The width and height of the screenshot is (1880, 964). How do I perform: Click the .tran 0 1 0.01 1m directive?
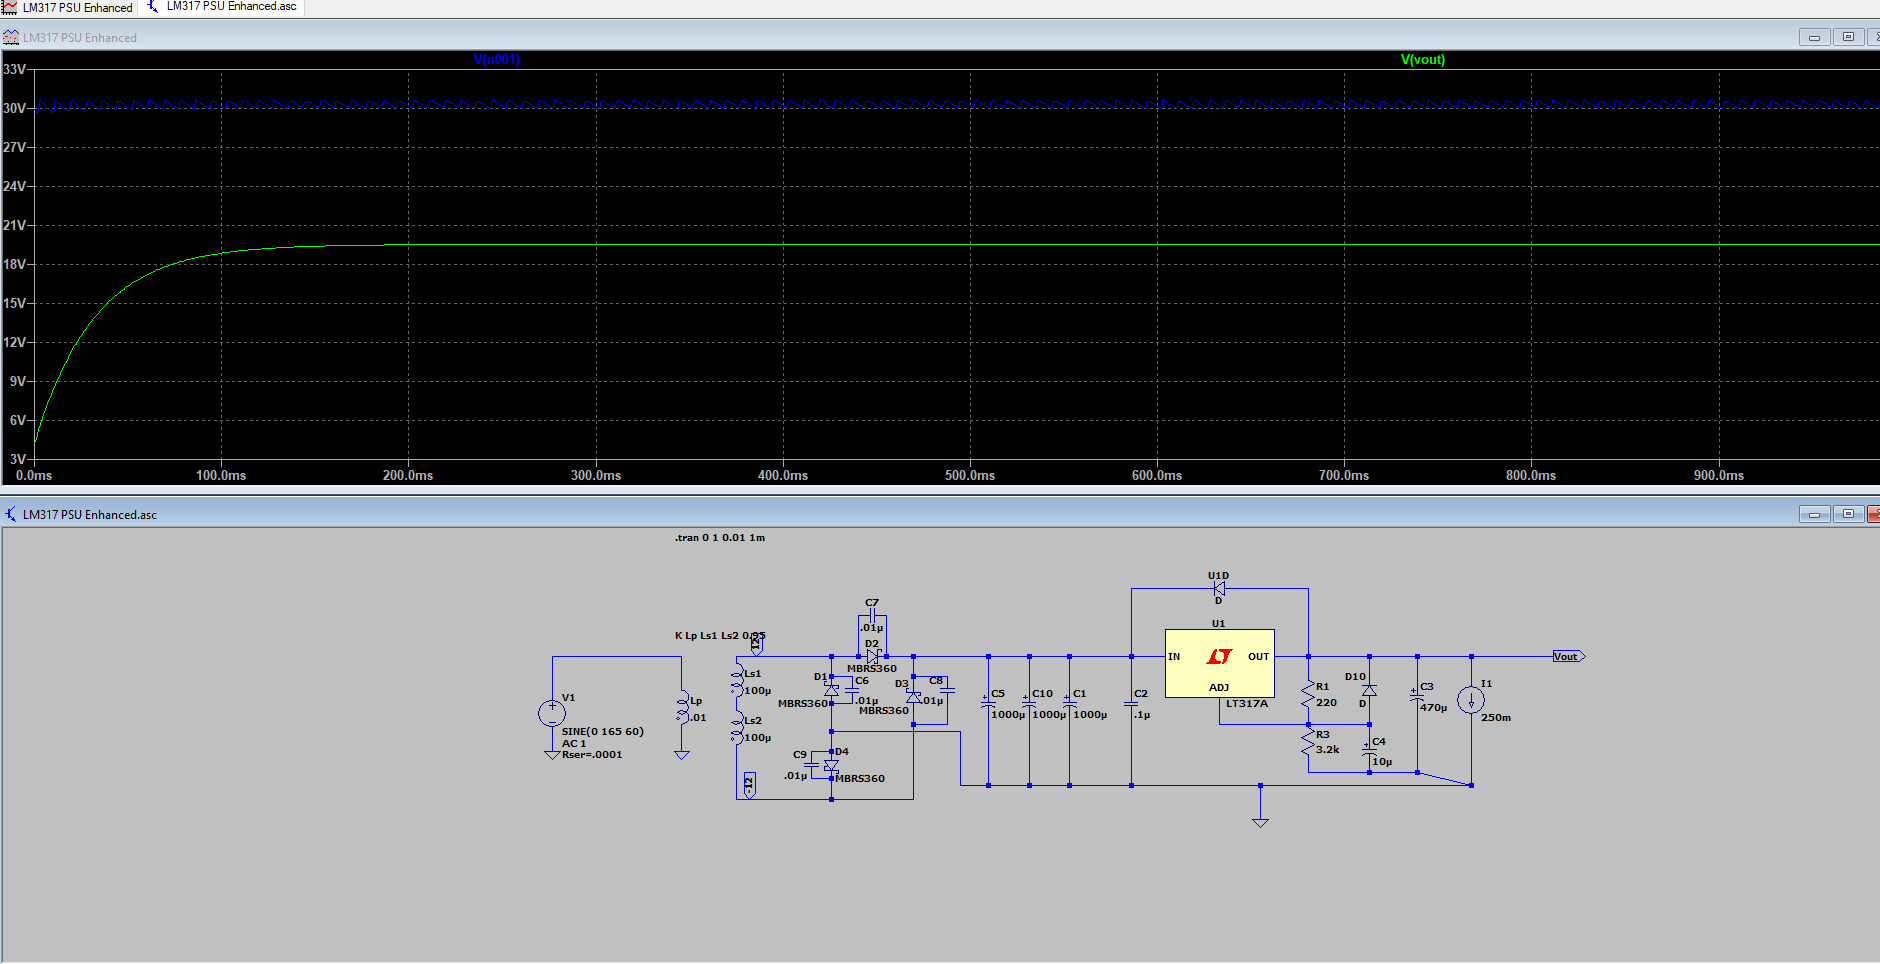click(720, 537)
